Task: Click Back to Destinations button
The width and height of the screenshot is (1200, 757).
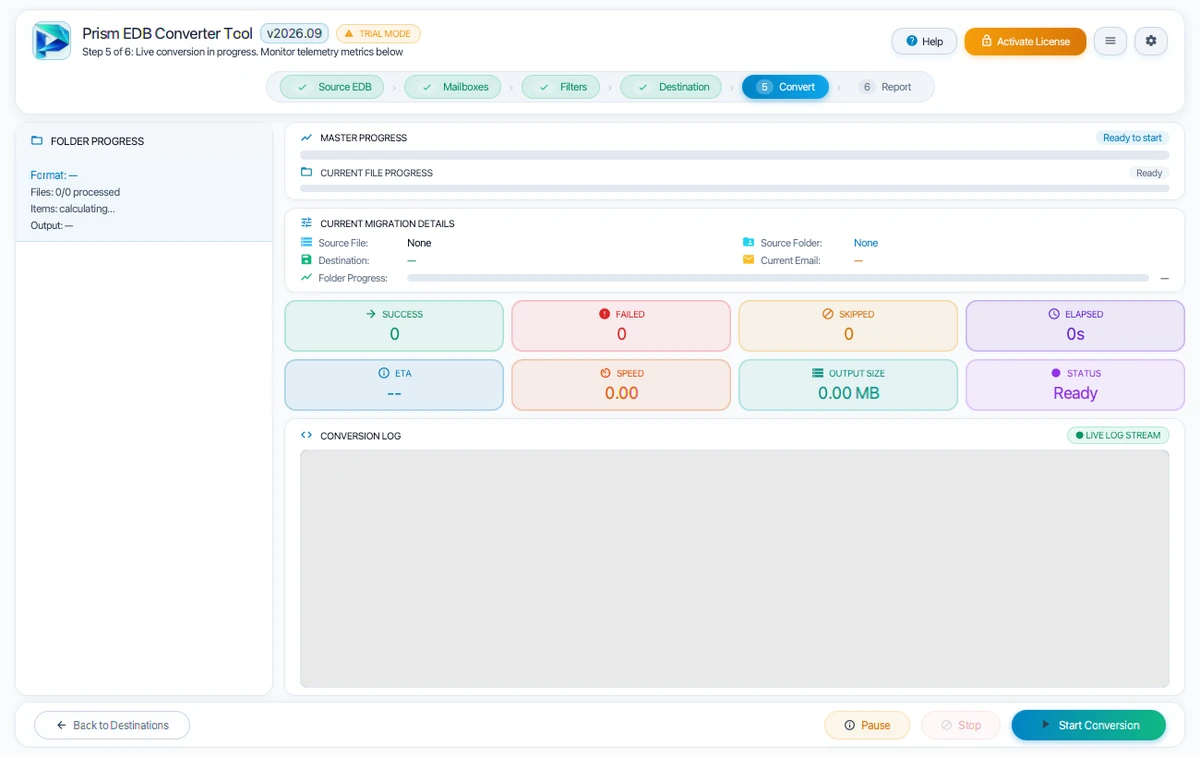Action: (x=112, y=725)
